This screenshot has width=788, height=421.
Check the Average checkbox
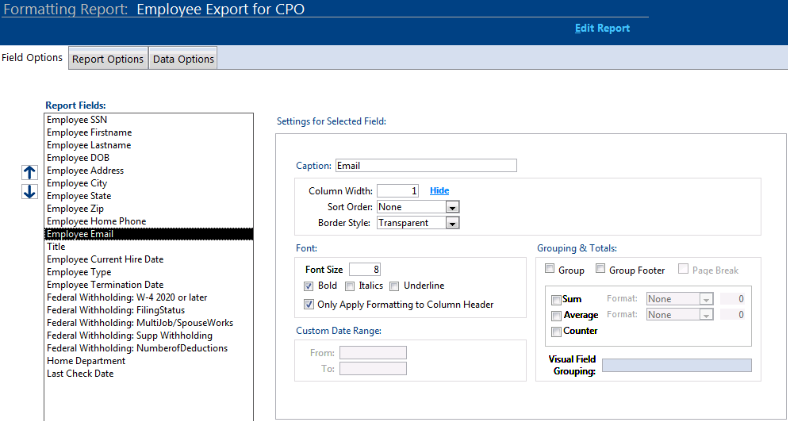(x=556, y=315)
